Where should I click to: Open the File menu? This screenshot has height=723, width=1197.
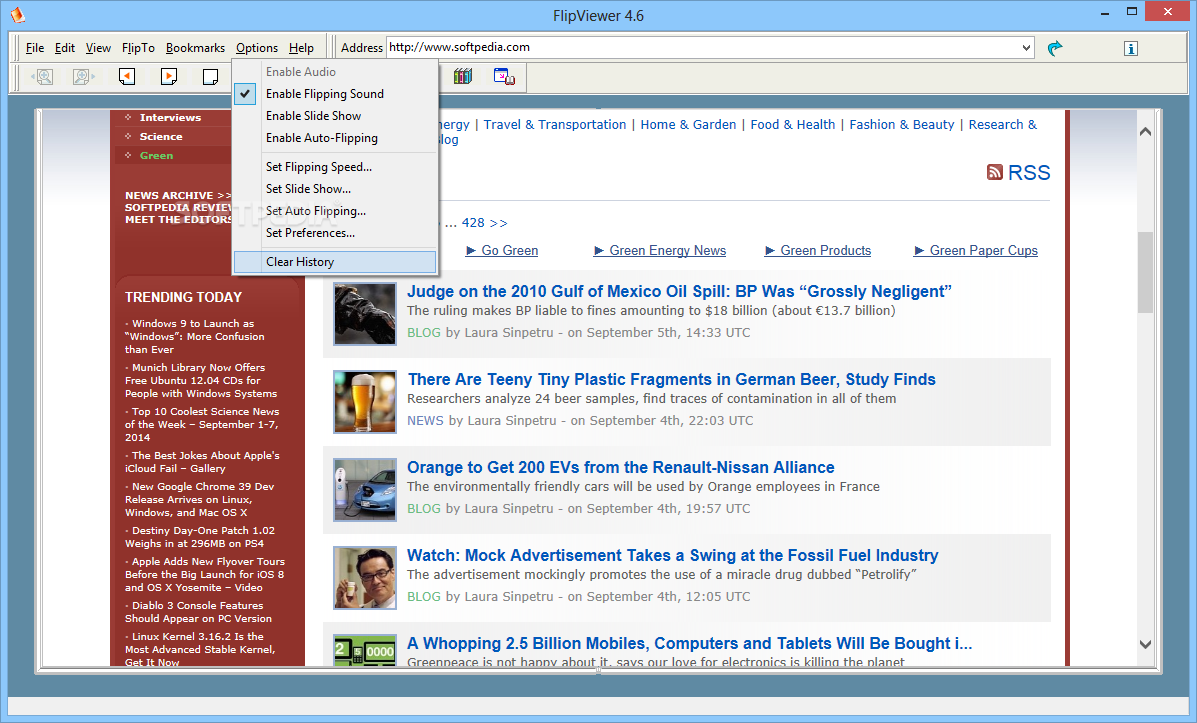(x=35, y=47)
